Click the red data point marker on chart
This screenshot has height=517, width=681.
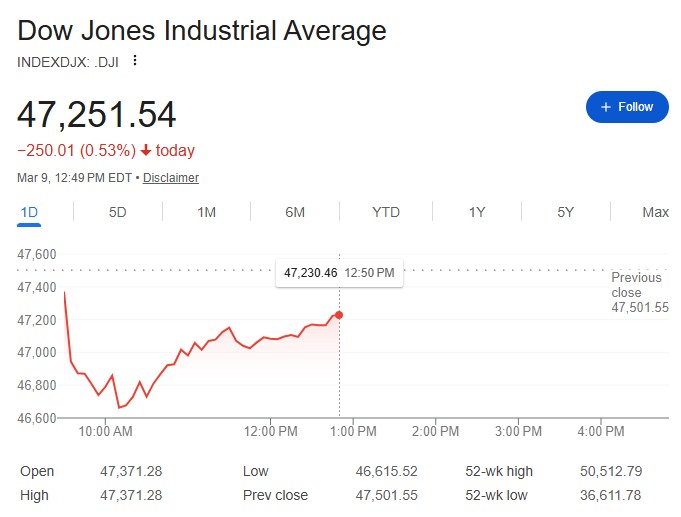(339, 315)
